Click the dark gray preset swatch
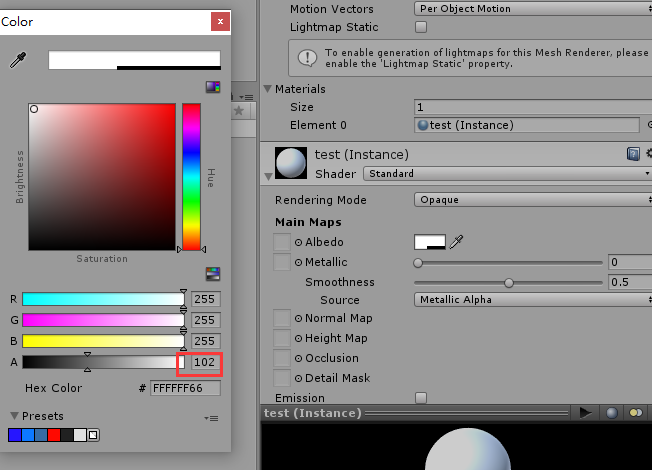 67,435
